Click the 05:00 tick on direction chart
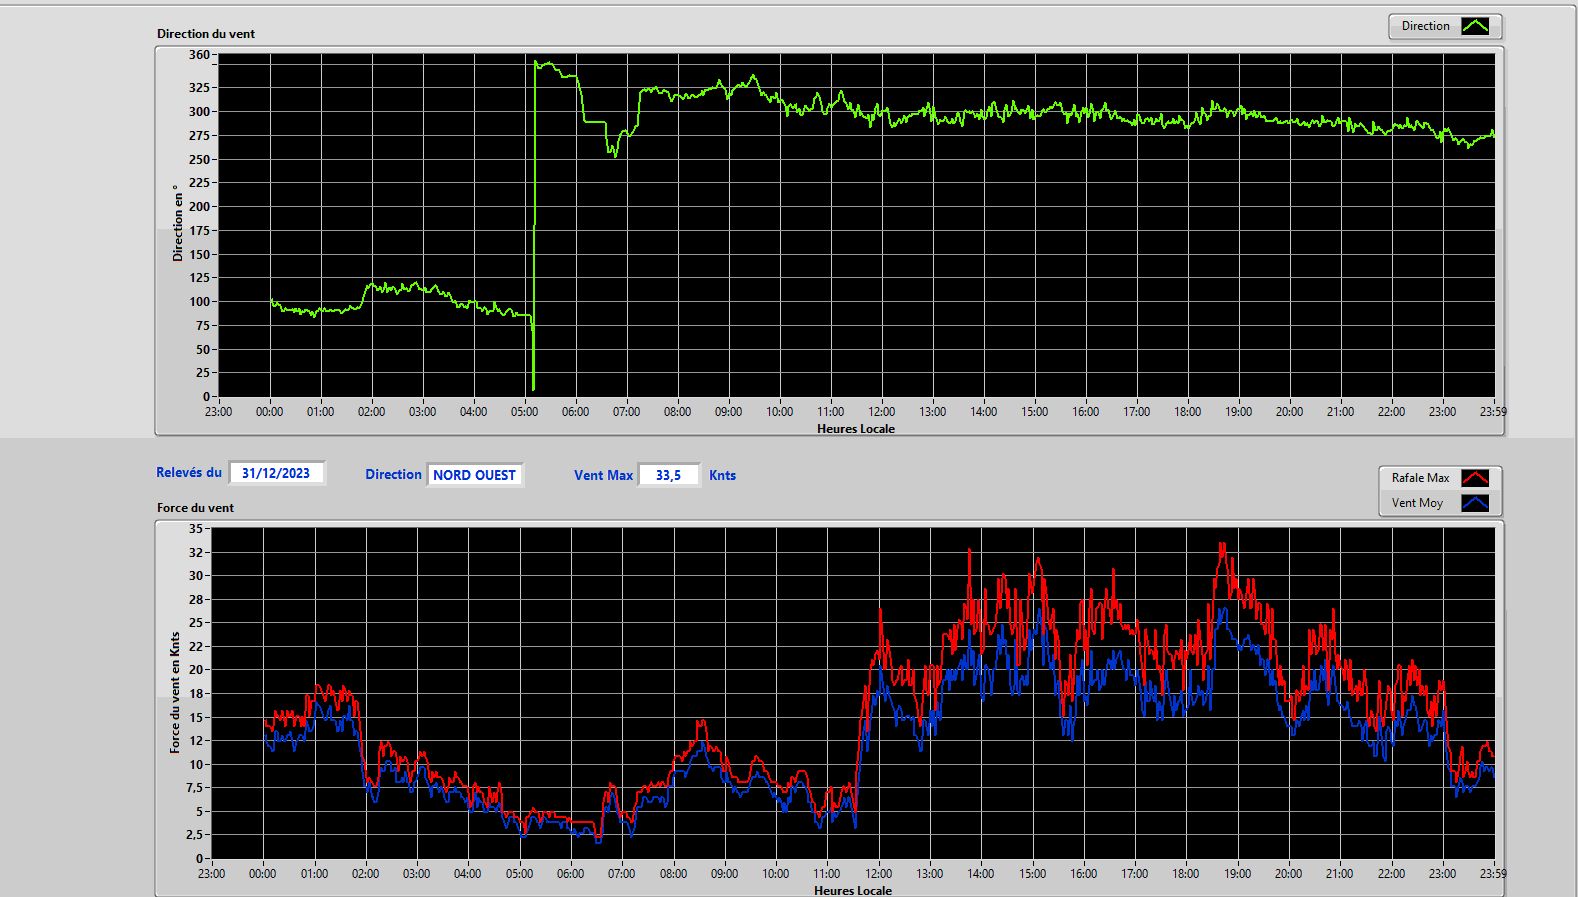Image resolution: width=1578 pixels, height=897 pixels. click(524, 412)
